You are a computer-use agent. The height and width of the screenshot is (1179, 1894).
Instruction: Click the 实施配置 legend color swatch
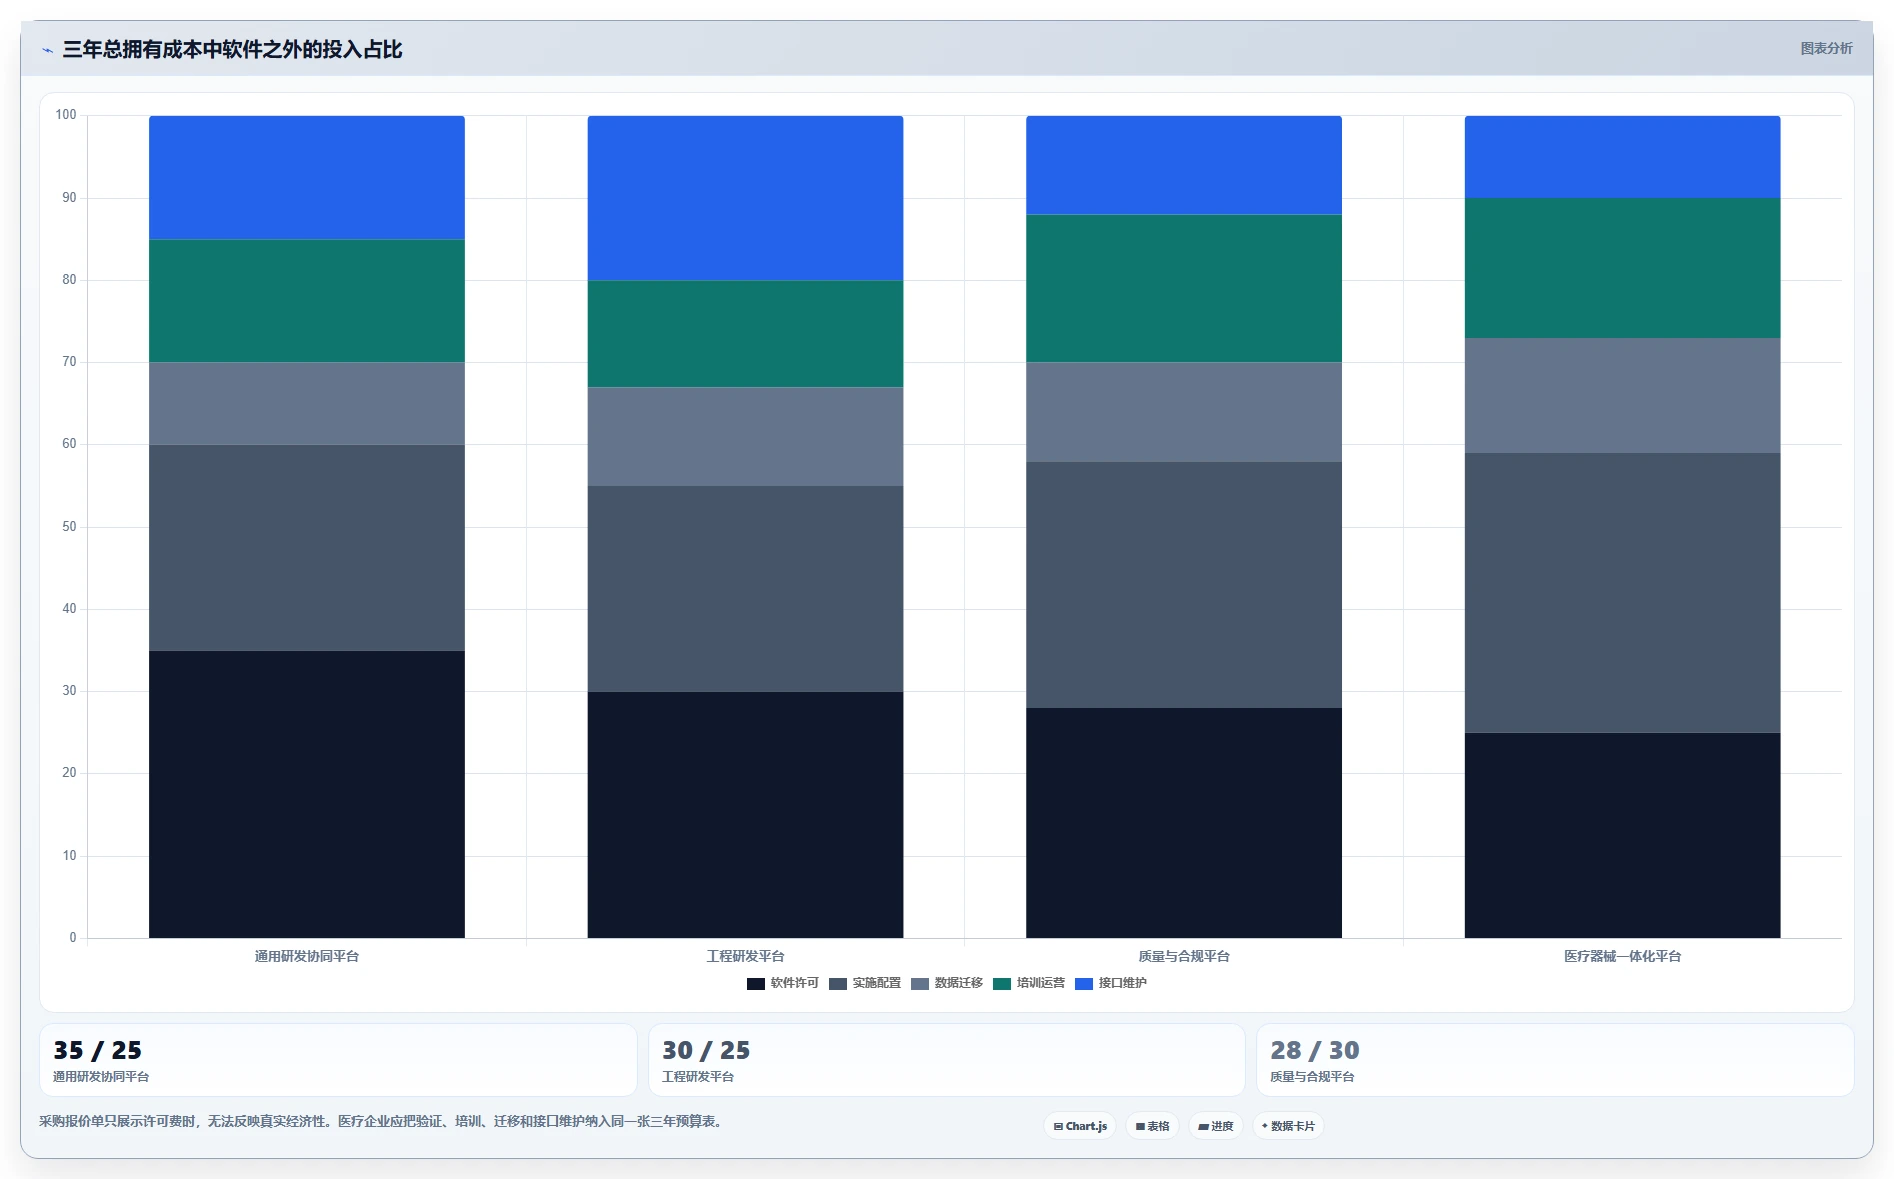click(838, 983)
